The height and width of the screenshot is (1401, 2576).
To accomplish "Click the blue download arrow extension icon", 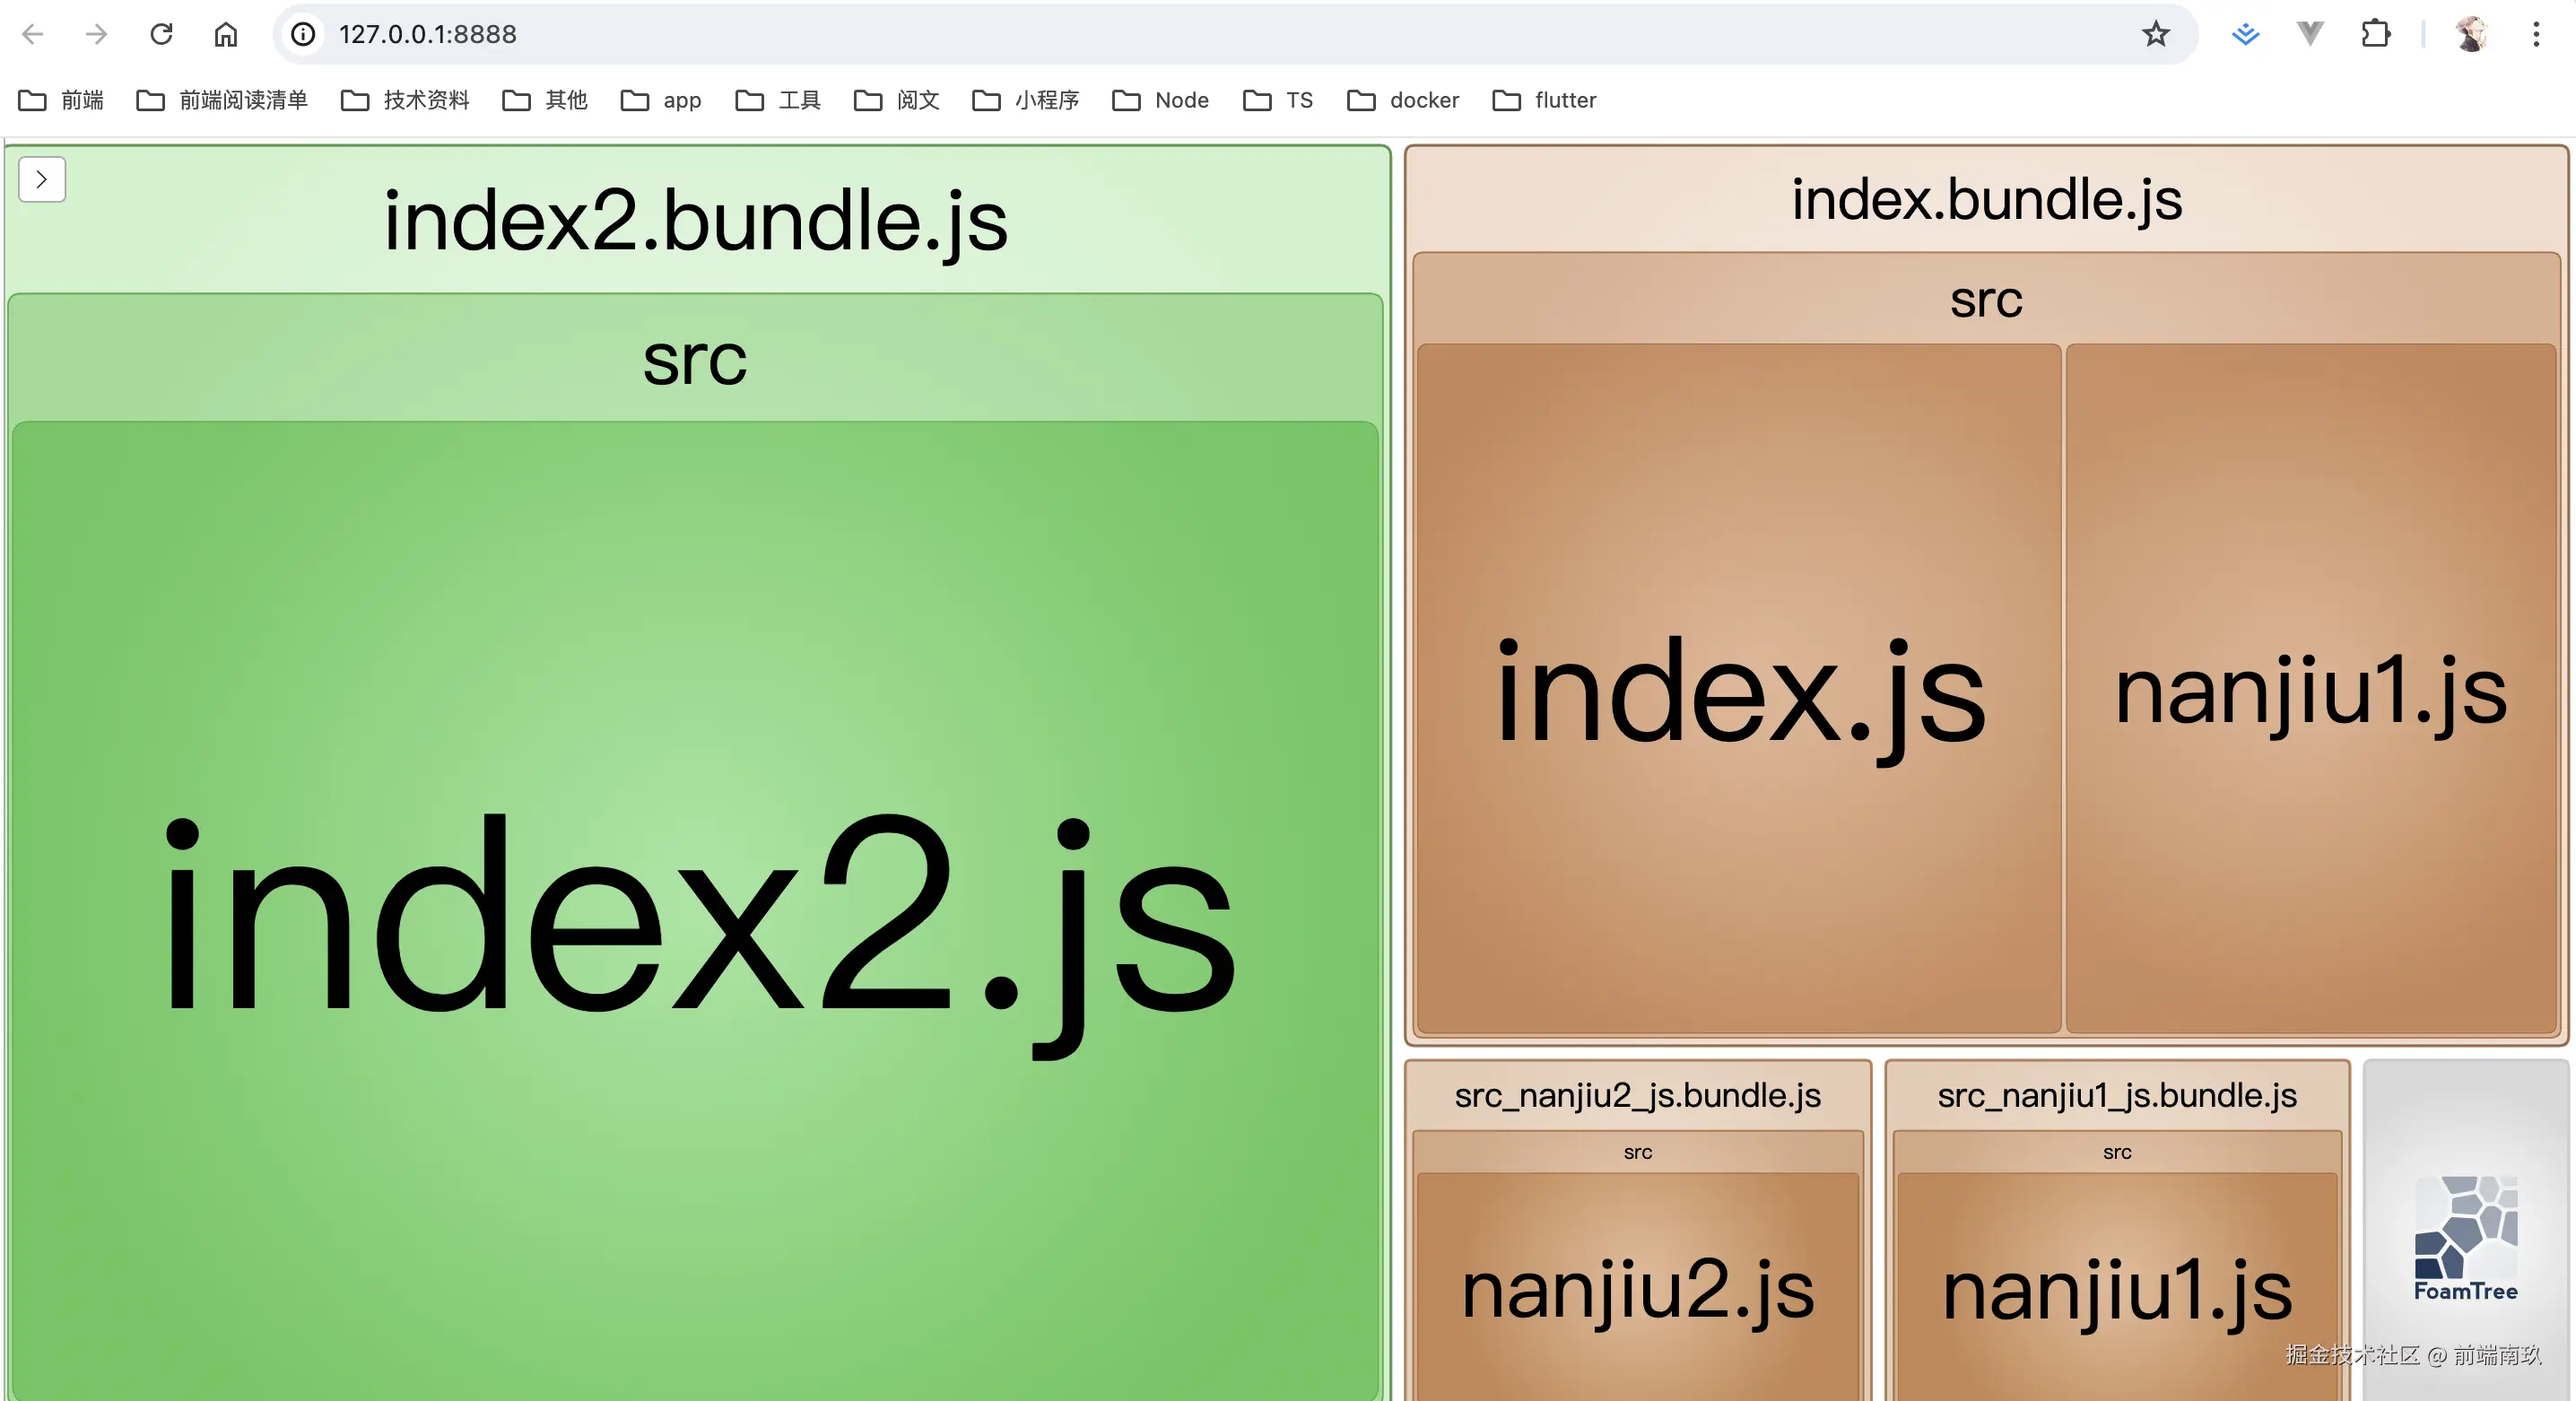I will point(2245,35).
